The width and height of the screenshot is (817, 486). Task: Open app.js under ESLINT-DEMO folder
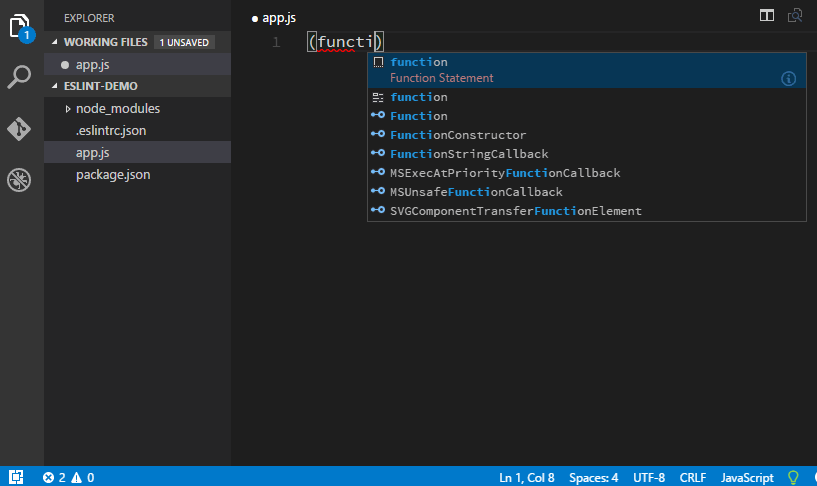138,152
